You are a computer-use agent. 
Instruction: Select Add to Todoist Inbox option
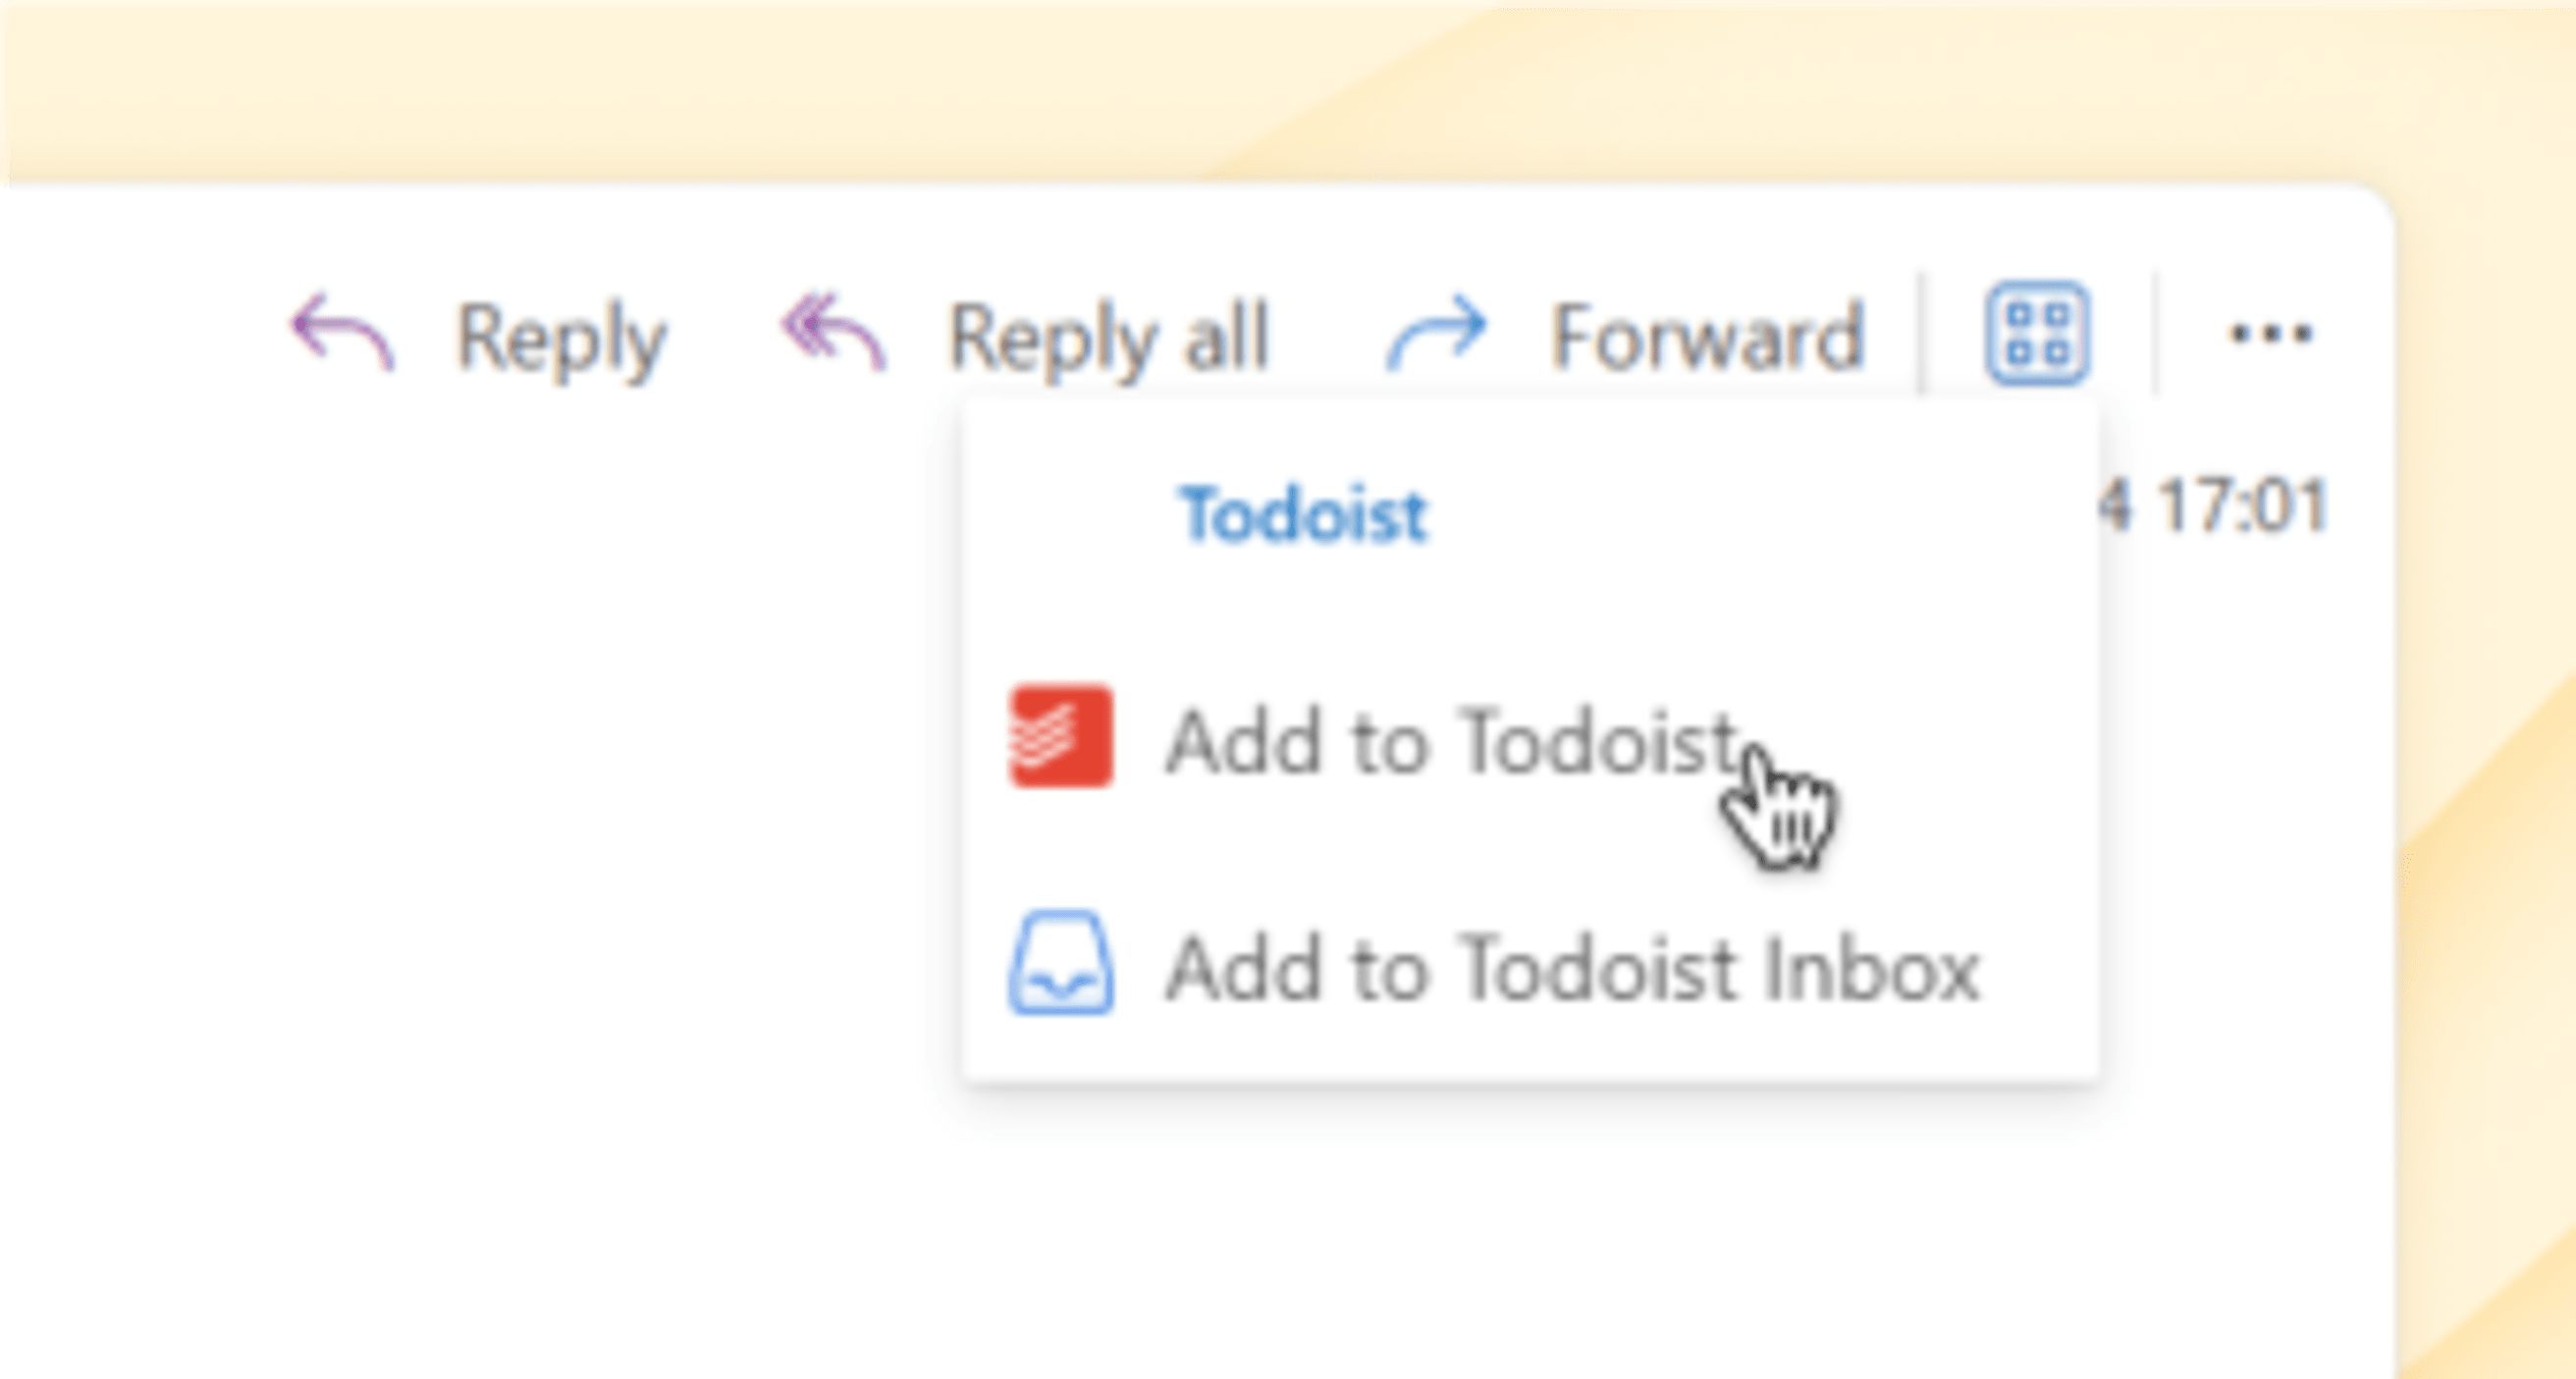(1572, 968)
